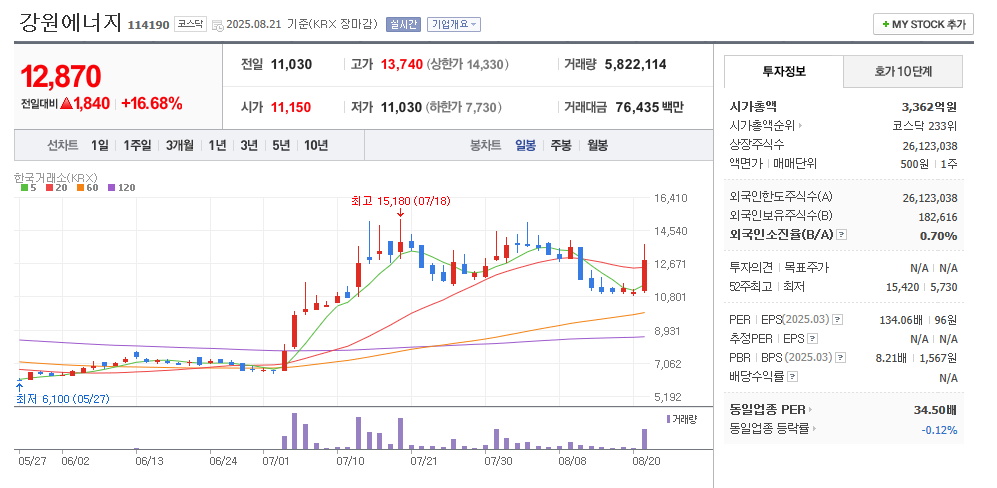997x488 pixels.
Task: Click the MY STOCK 추가 button
Action: pyautogui.click(x=925, y=24)
